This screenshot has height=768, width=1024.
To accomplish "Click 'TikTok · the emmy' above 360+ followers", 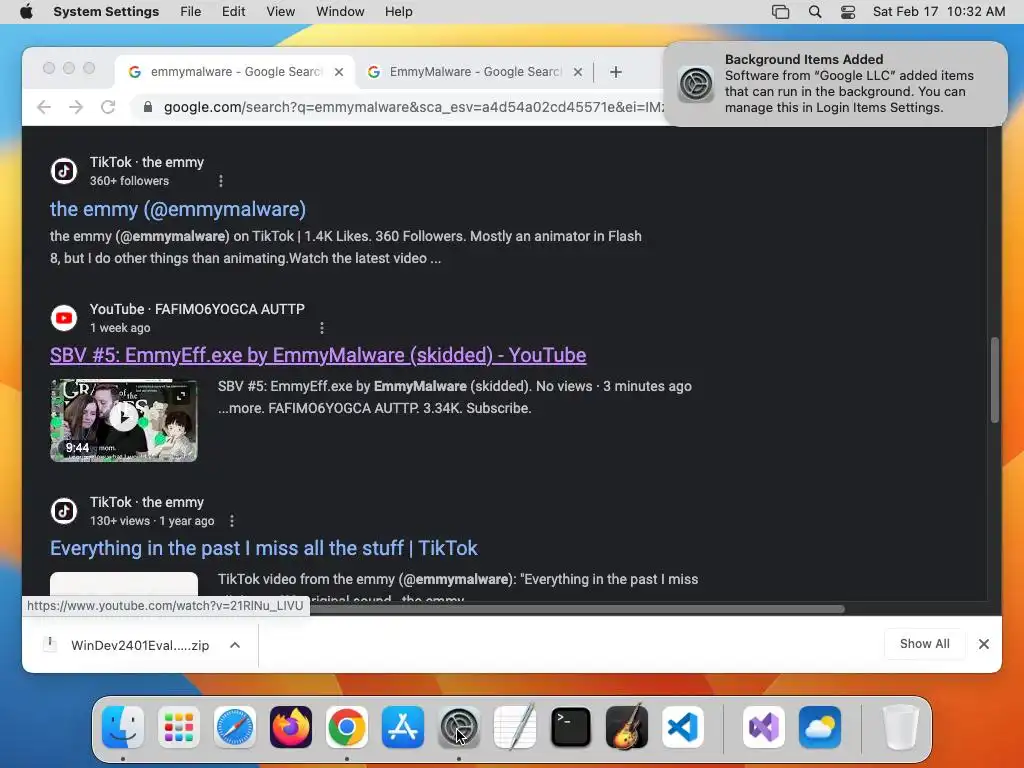I will [147, 162].
